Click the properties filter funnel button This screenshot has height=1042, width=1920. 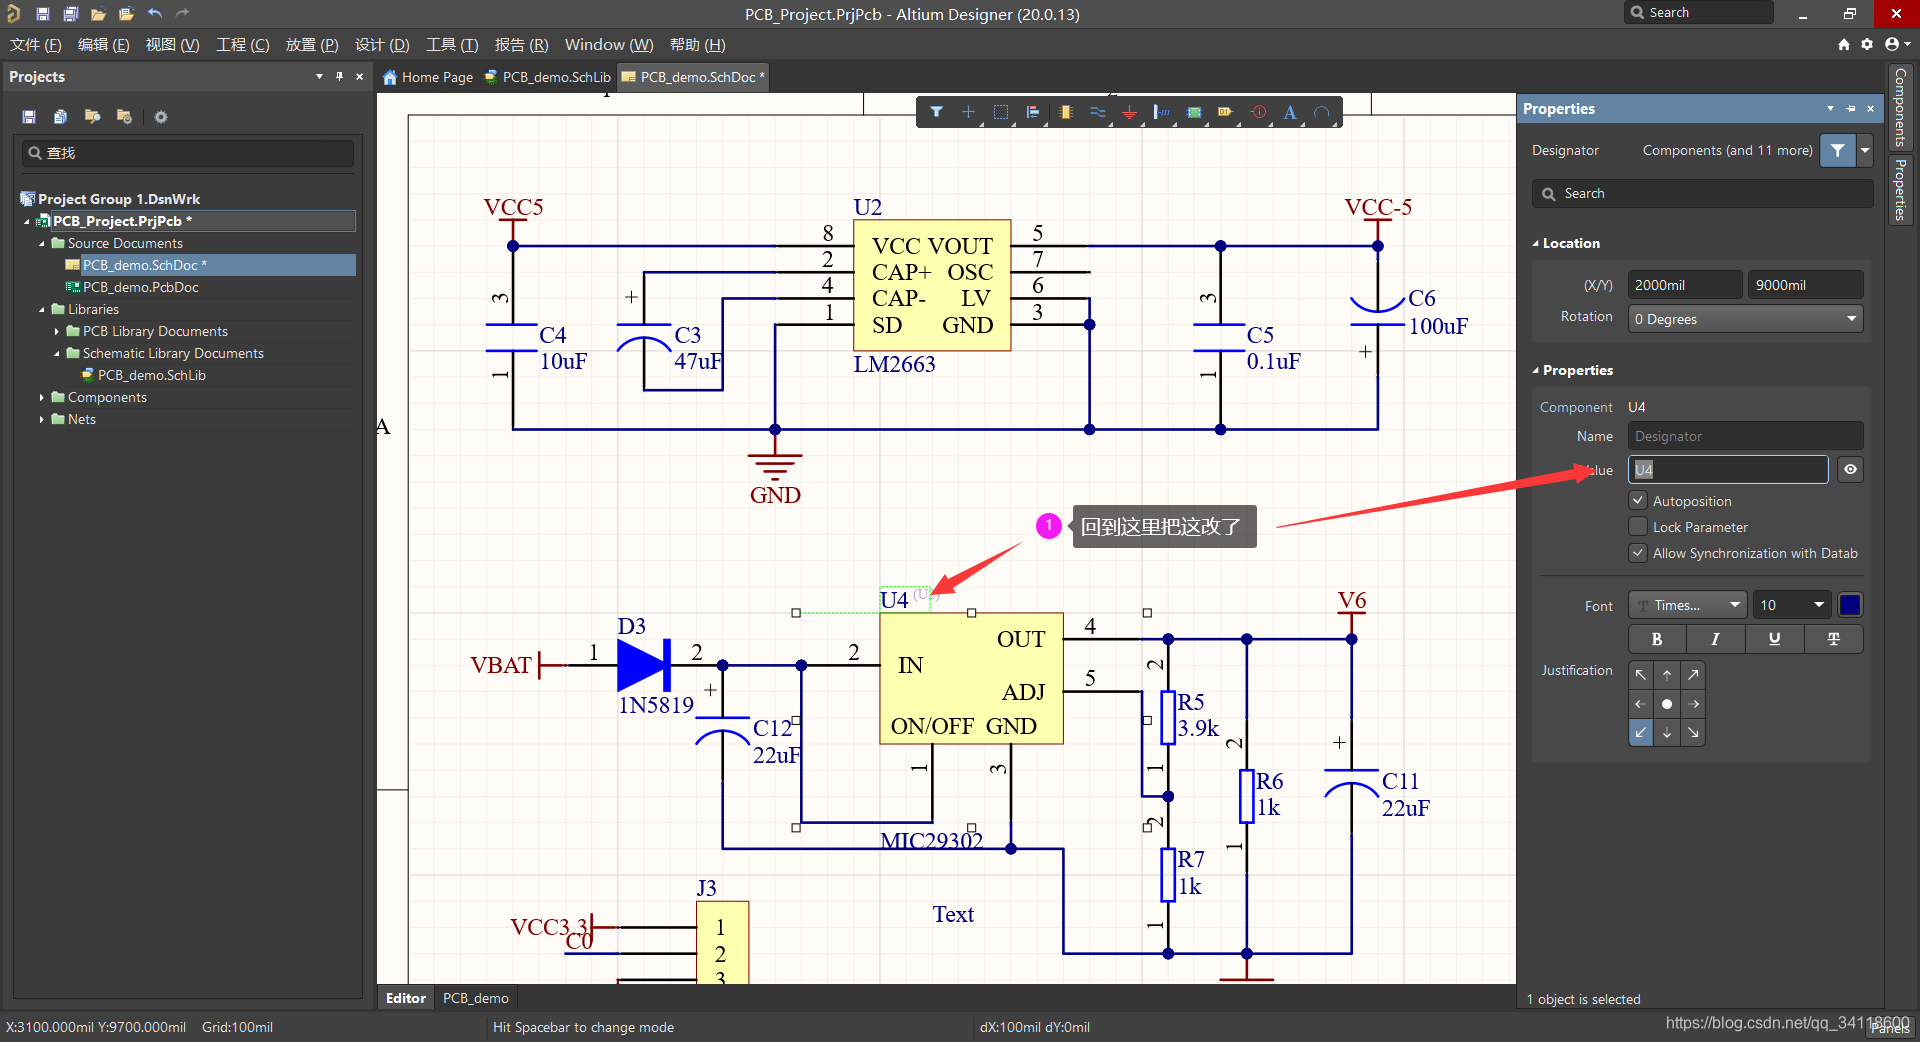click(1838, 150)
